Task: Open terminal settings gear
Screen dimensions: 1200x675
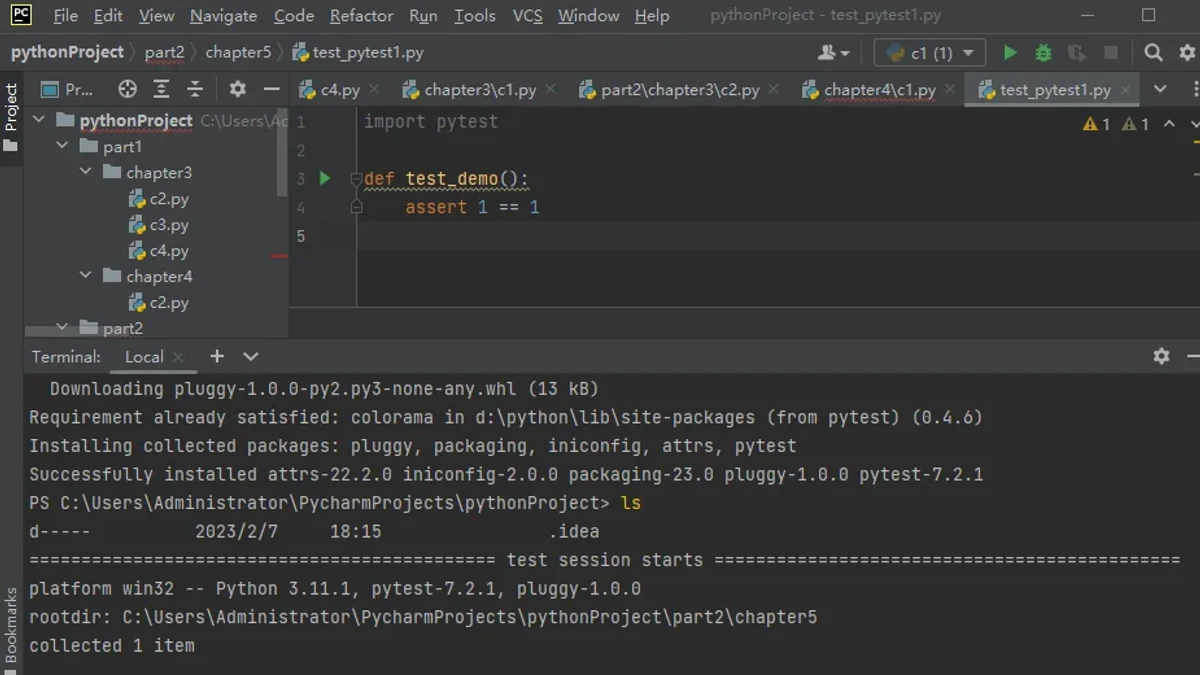Action: pos(1161,356)
